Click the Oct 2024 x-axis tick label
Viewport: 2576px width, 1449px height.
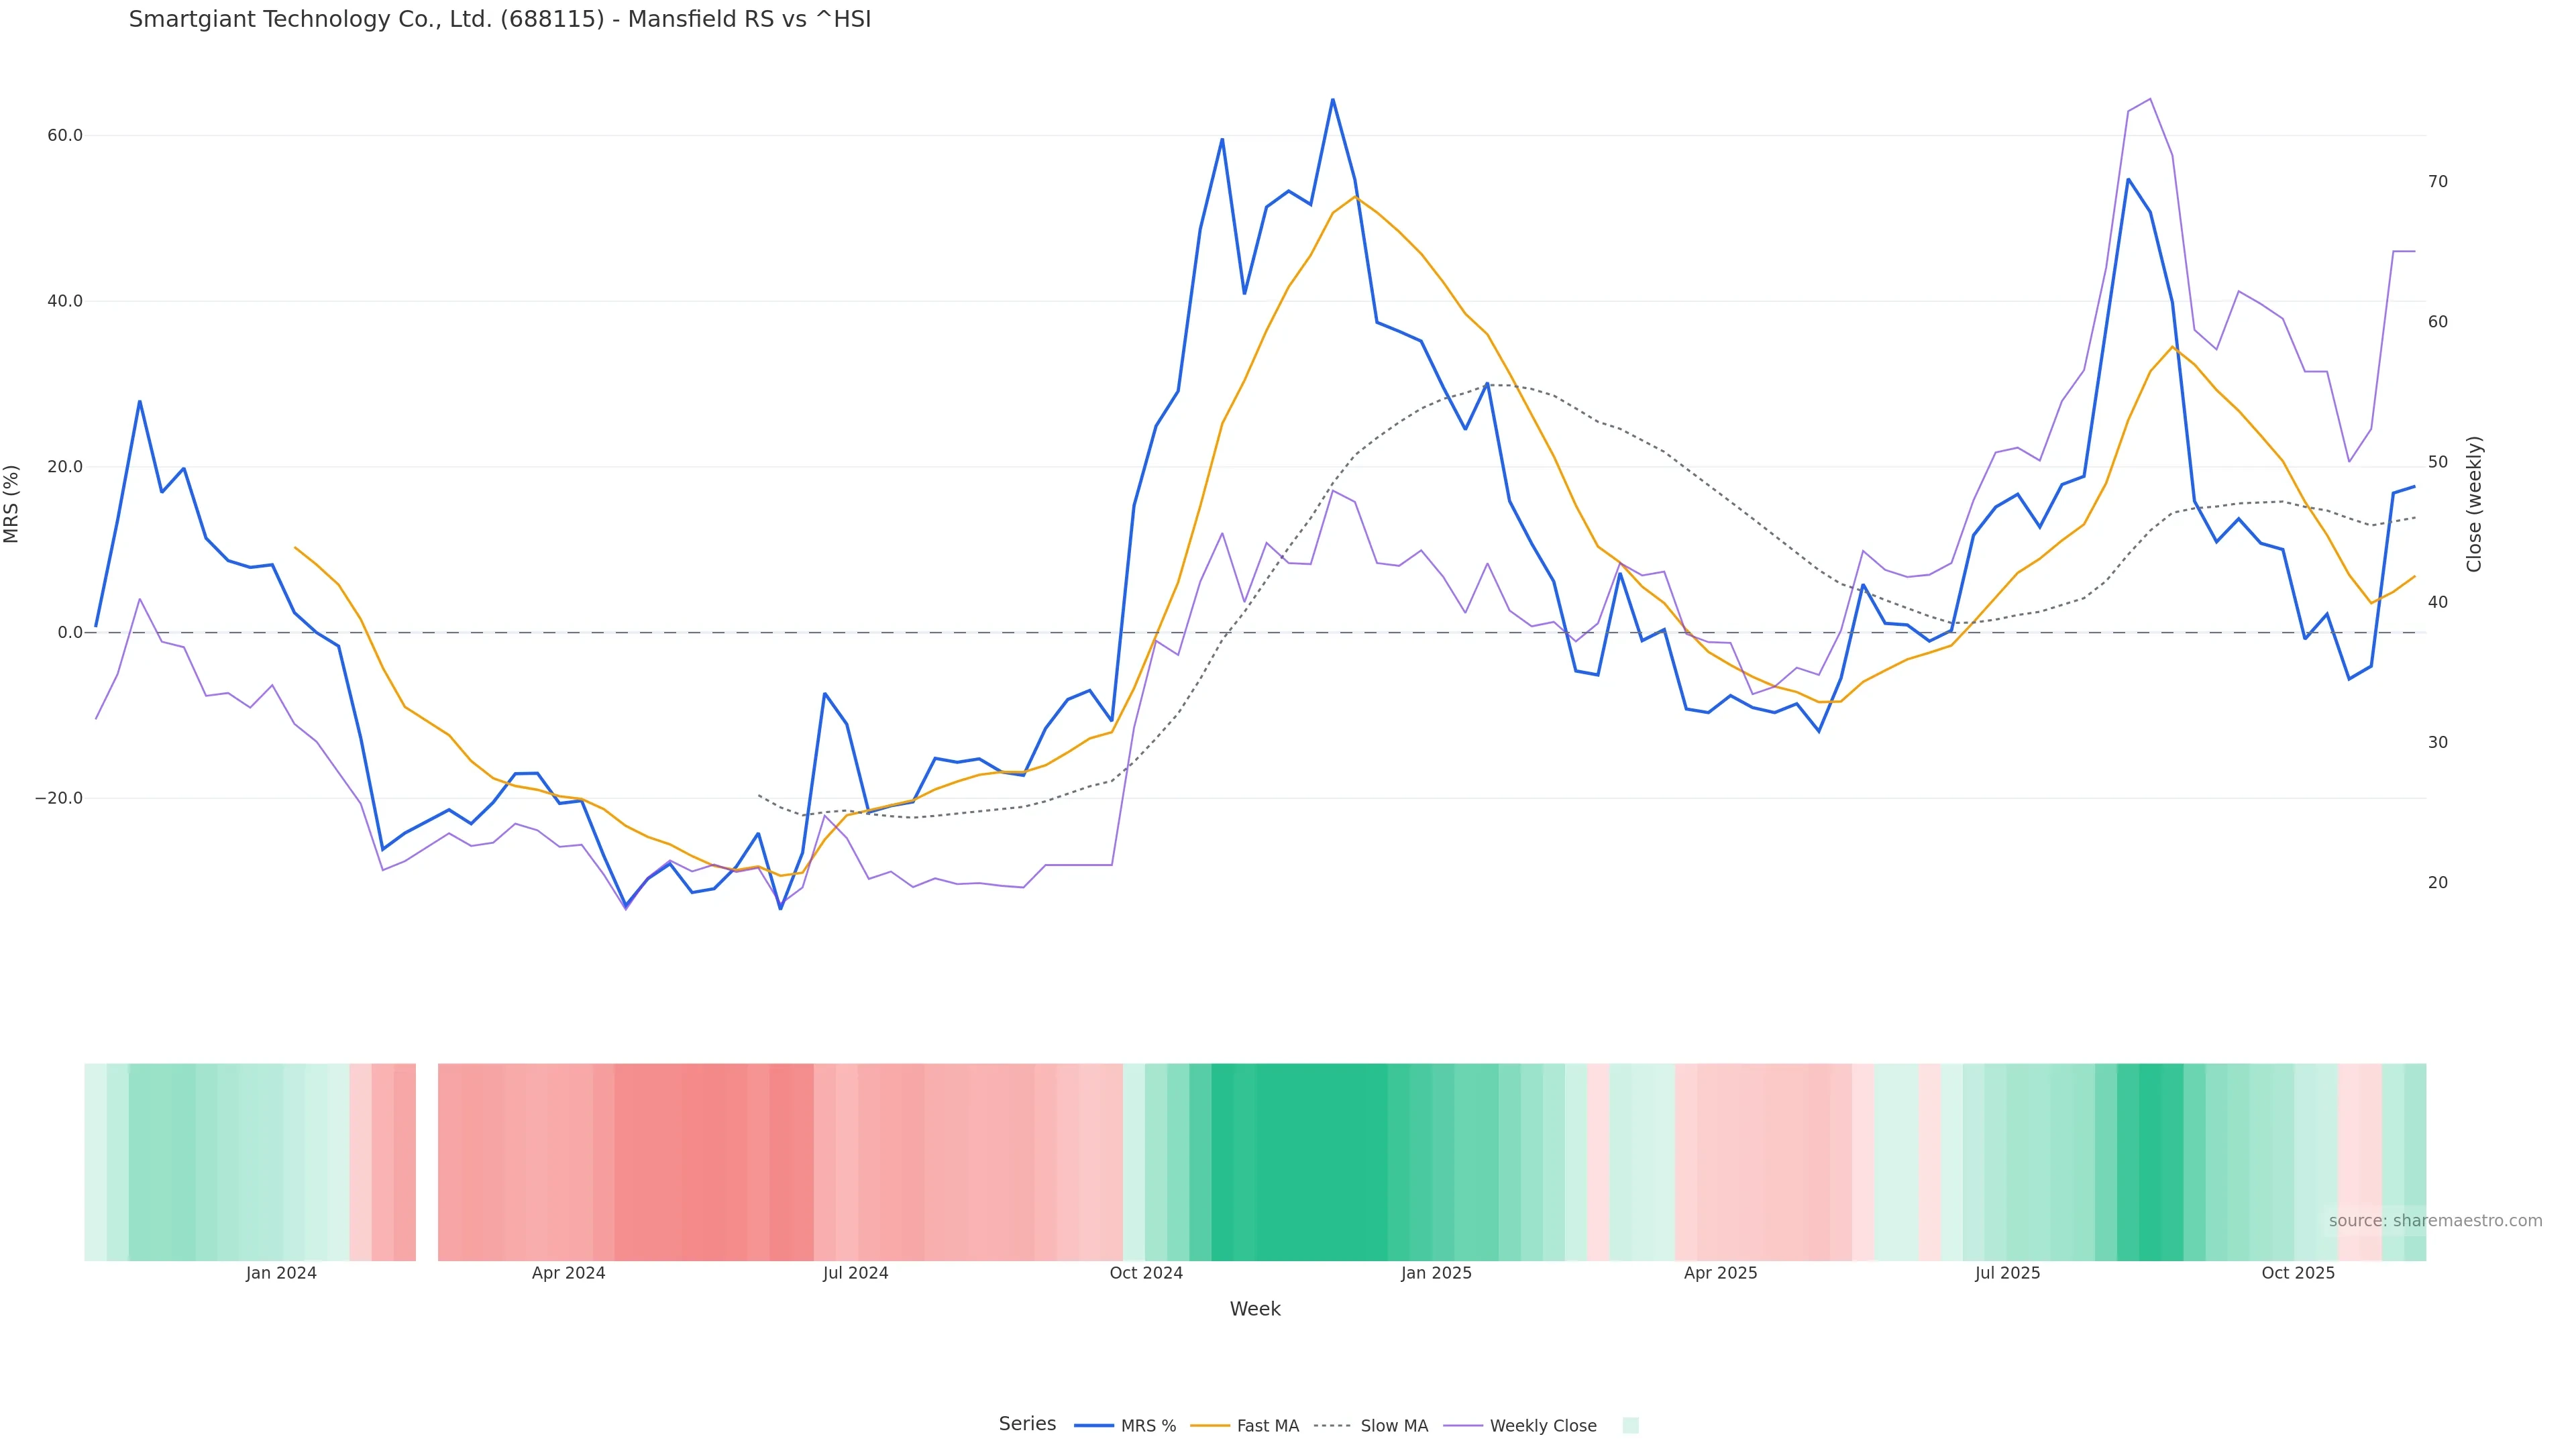[1146, 1274]
